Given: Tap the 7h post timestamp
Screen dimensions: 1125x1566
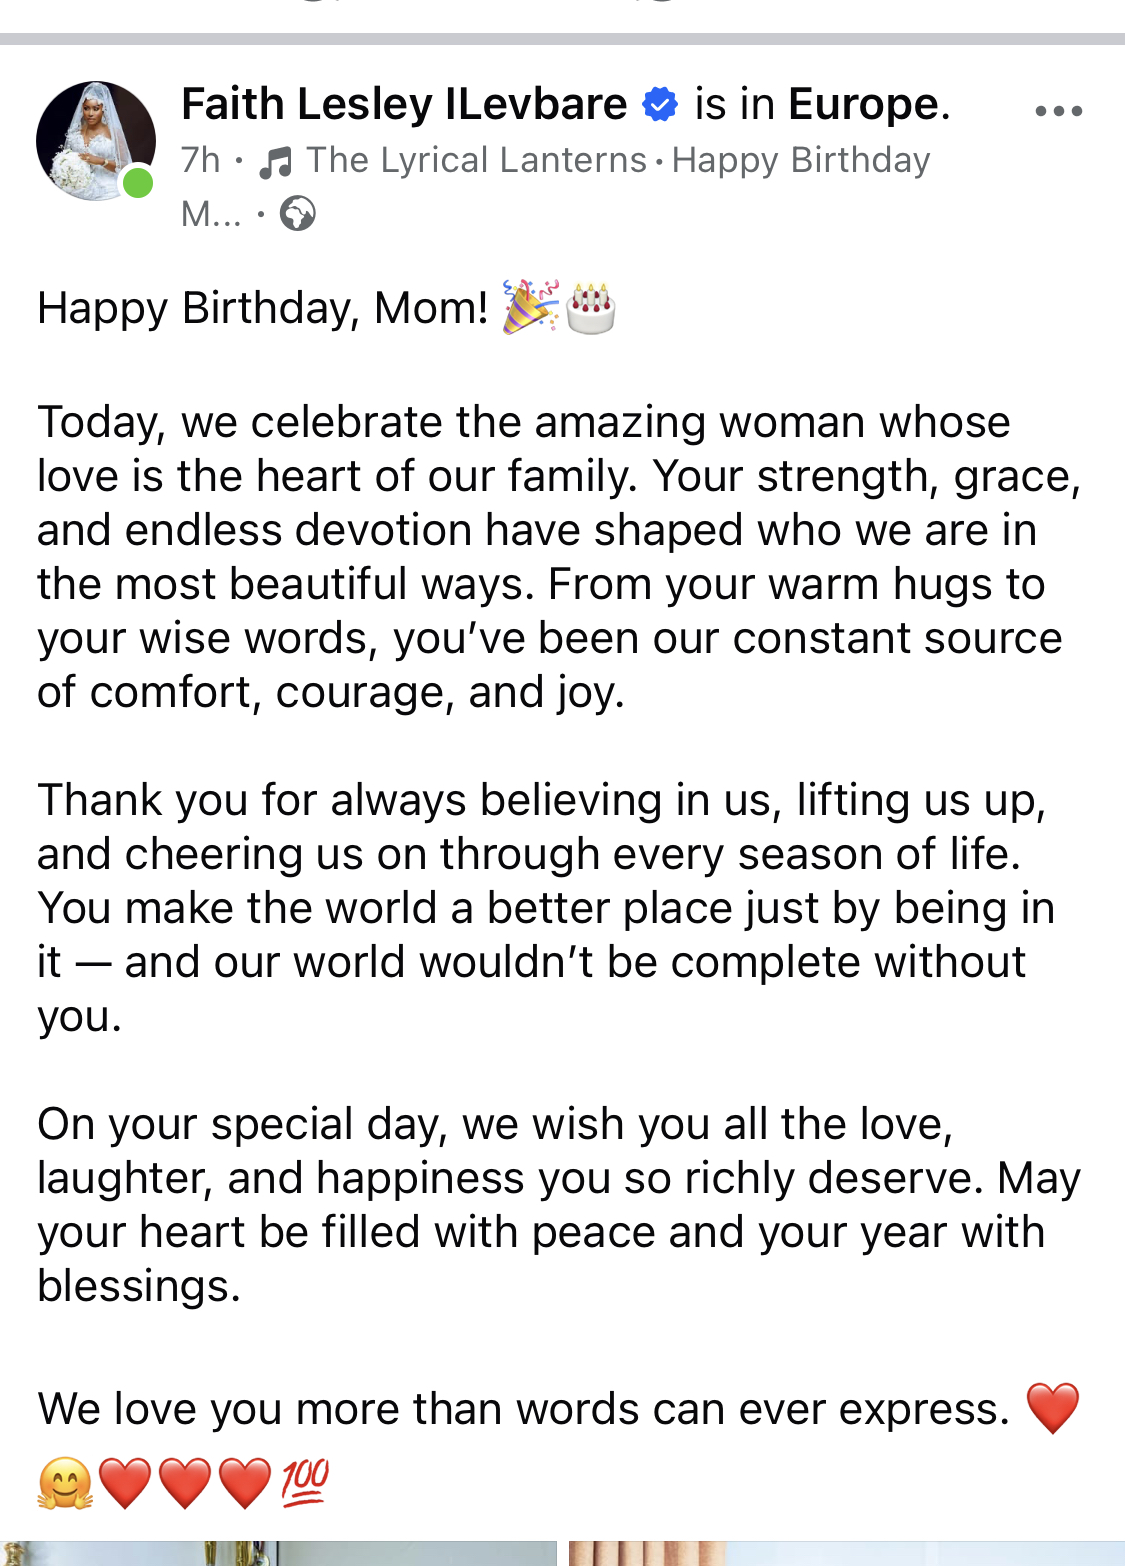Looking at the screenshot, I should tap(200, 160).
